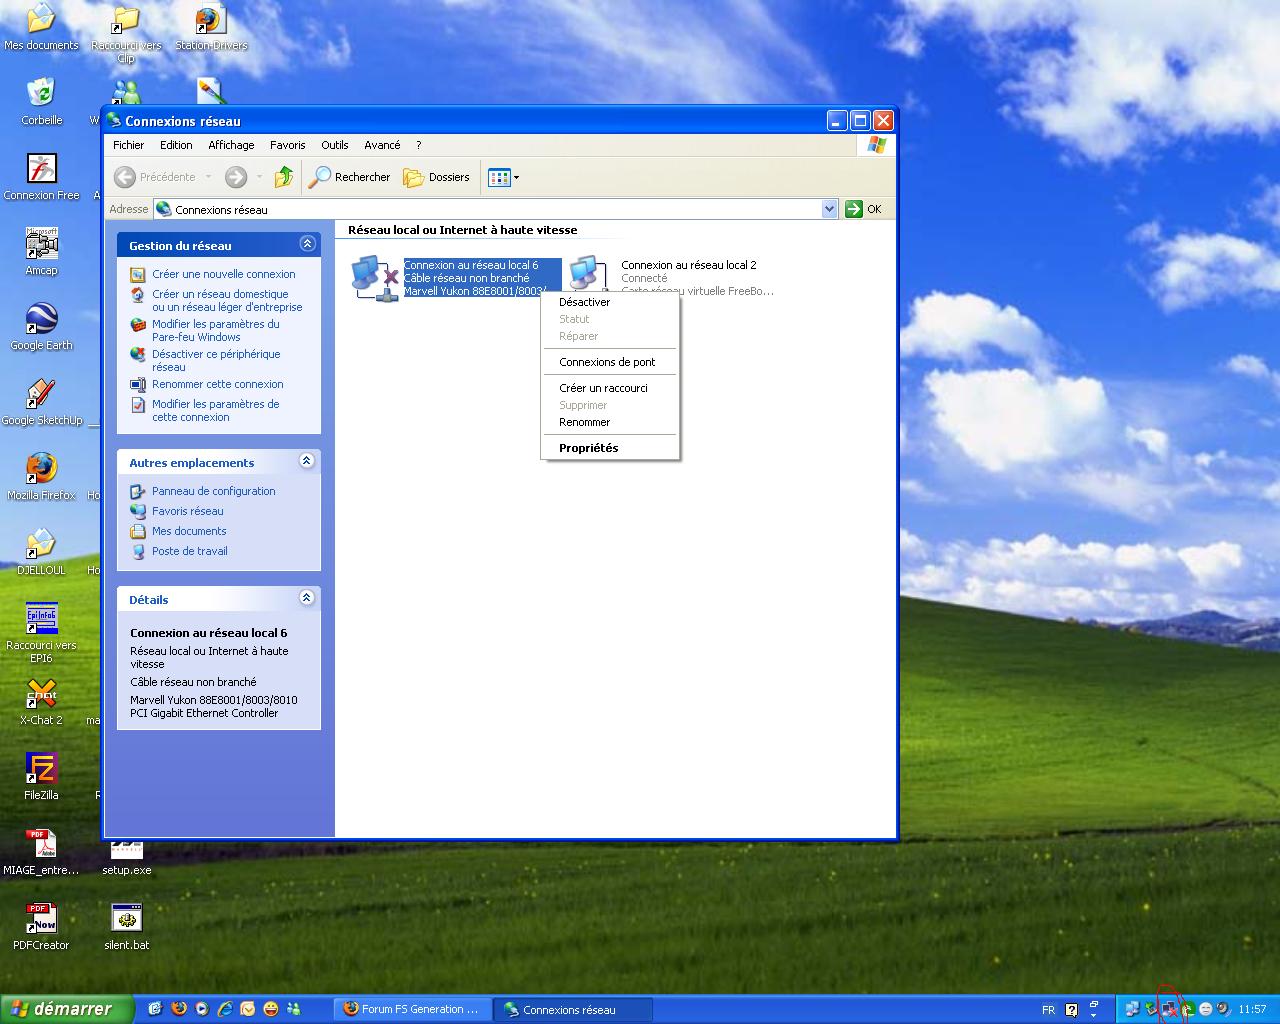The image size is (1280, 1024).
Task: Click the démarrer start button
Action: pos(66,1009)
